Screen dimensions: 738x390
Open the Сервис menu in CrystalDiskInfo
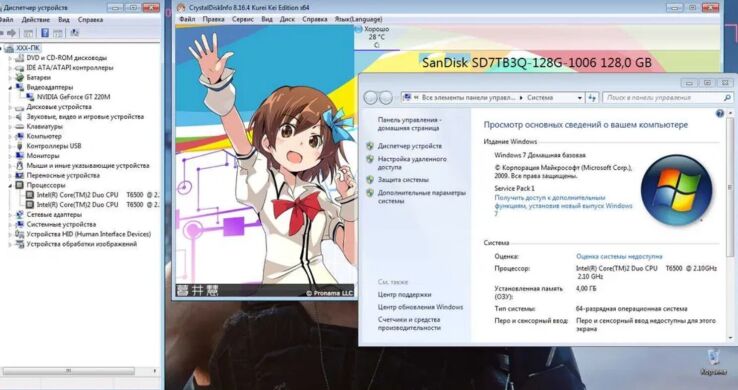pos(243,19)
